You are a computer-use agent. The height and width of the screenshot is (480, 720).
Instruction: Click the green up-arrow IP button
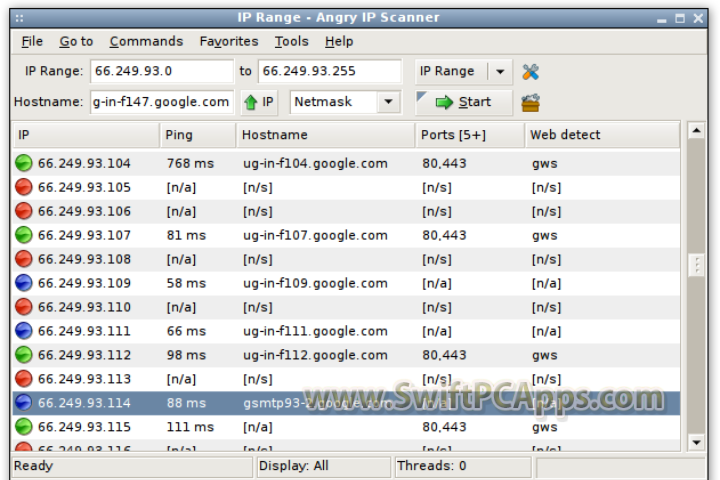point(259,102)
